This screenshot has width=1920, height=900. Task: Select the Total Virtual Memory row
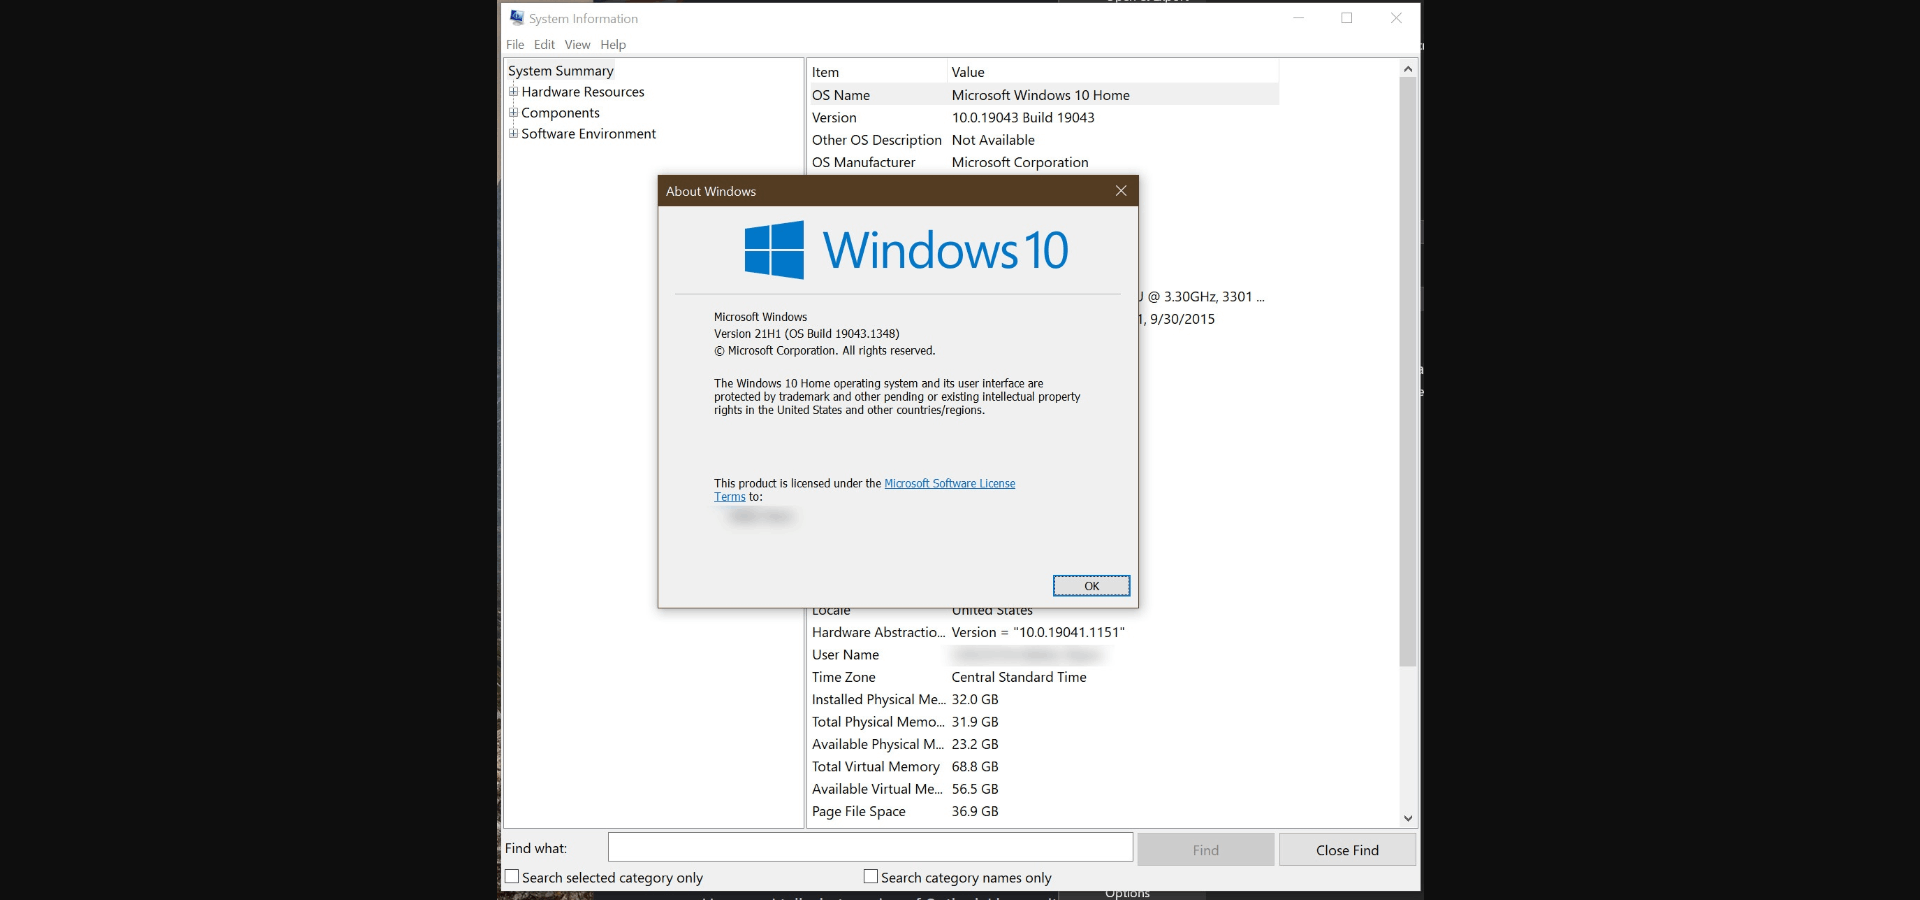coord(1043,766)
